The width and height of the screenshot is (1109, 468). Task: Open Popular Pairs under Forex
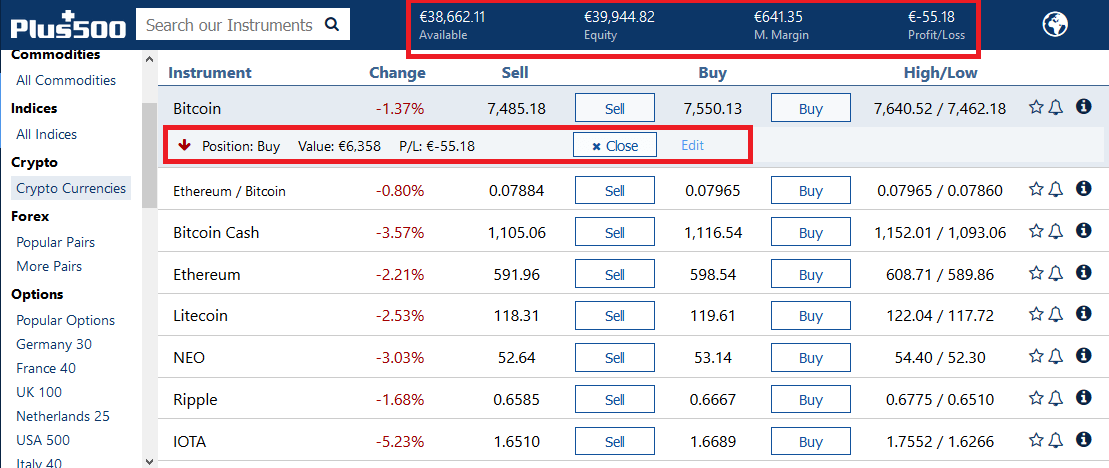[x=55, y=242]
